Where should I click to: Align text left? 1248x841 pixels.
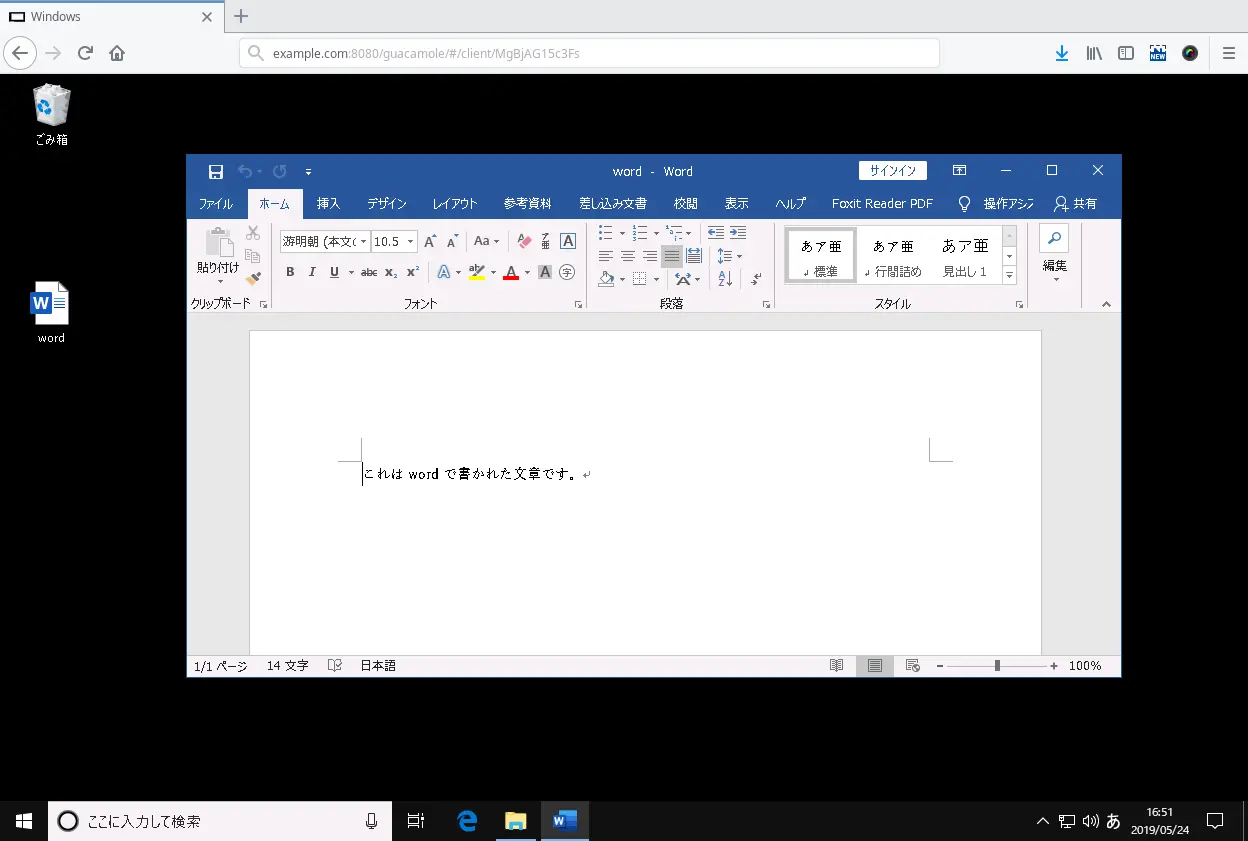coord(606,256)
